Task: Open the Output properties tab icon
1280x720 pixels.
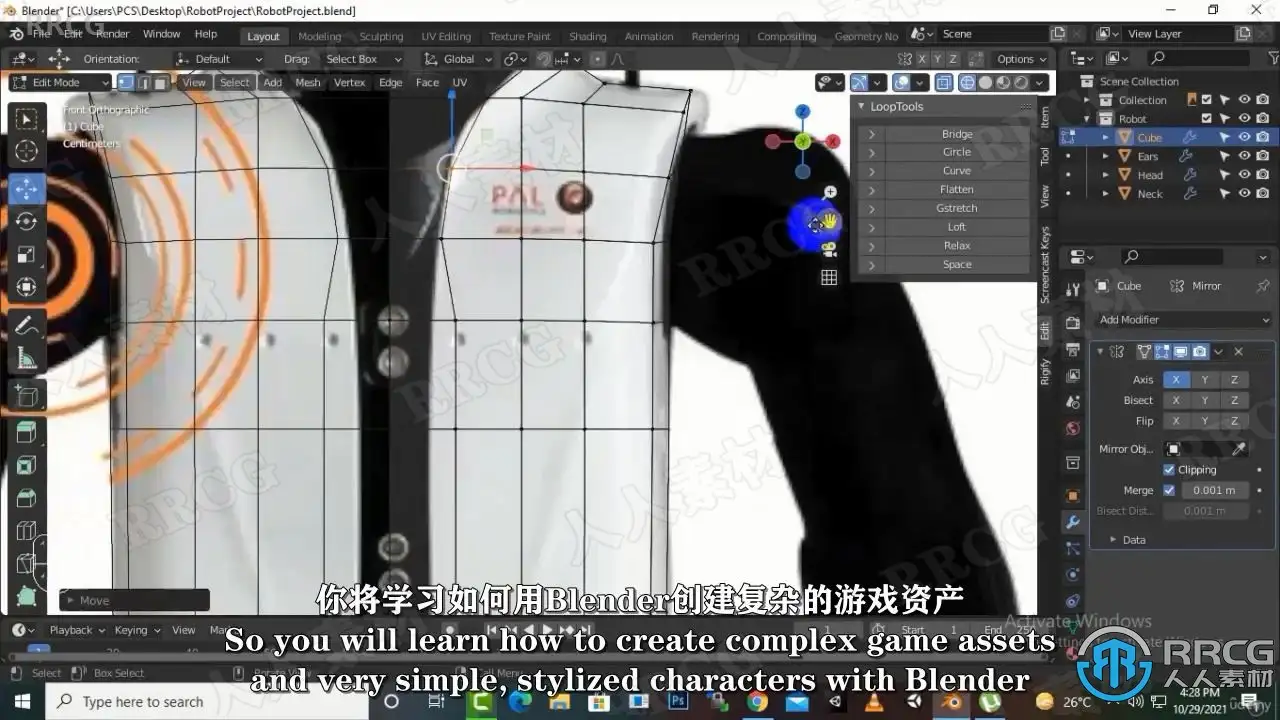Action: (1073, 349)
